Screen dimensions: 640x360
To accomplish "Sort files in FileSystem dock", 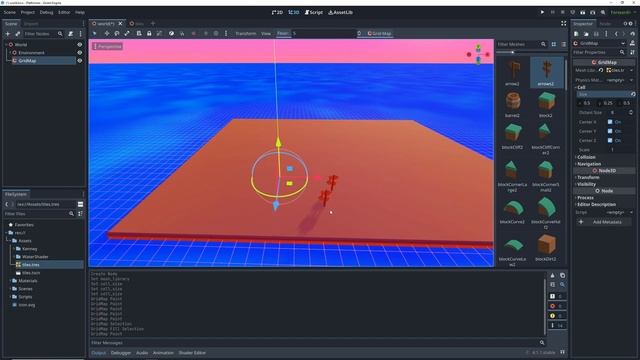I will (80, 213).
